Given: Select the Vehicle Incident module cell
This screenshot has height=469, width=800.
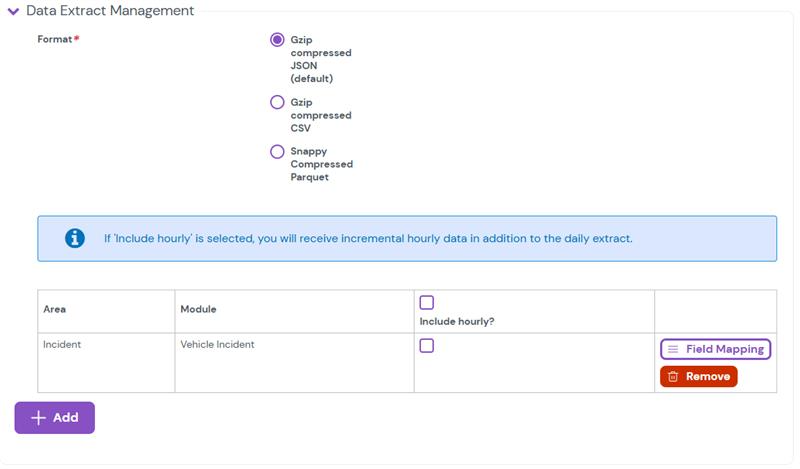Looking at the screenshot, I should pyautogui.click(x=217, y=344).
